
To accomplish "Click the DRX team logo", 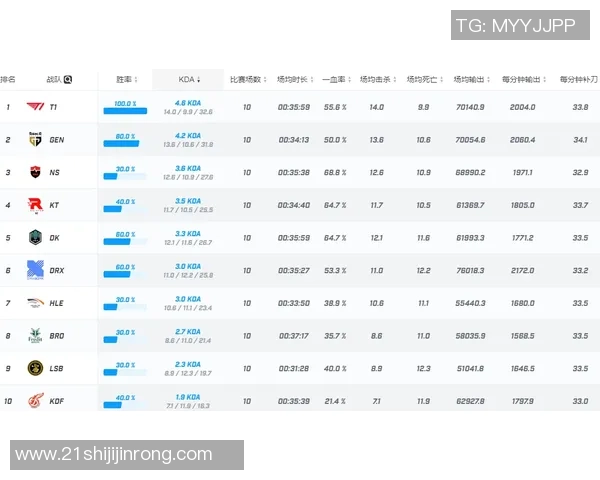I will (34, 271).
